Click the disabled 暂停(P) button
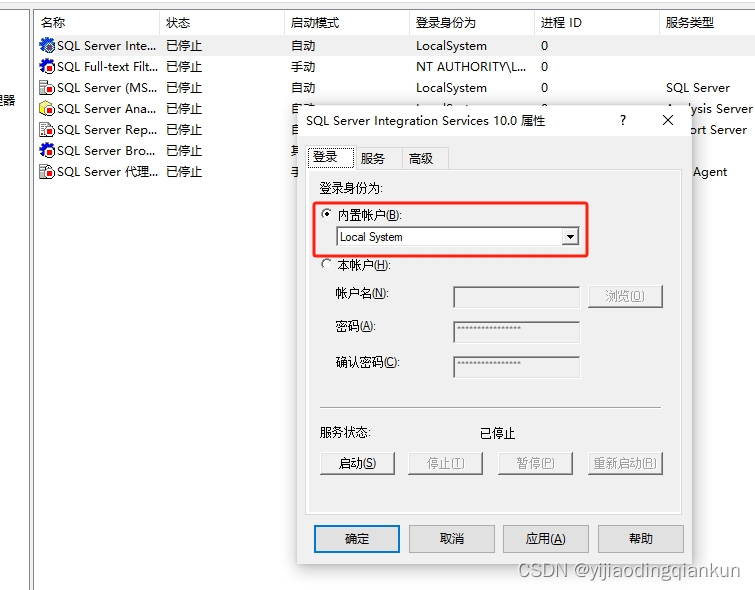Viewport: 755px width, 590px height. pyautogui.click(x=535, y=463)
